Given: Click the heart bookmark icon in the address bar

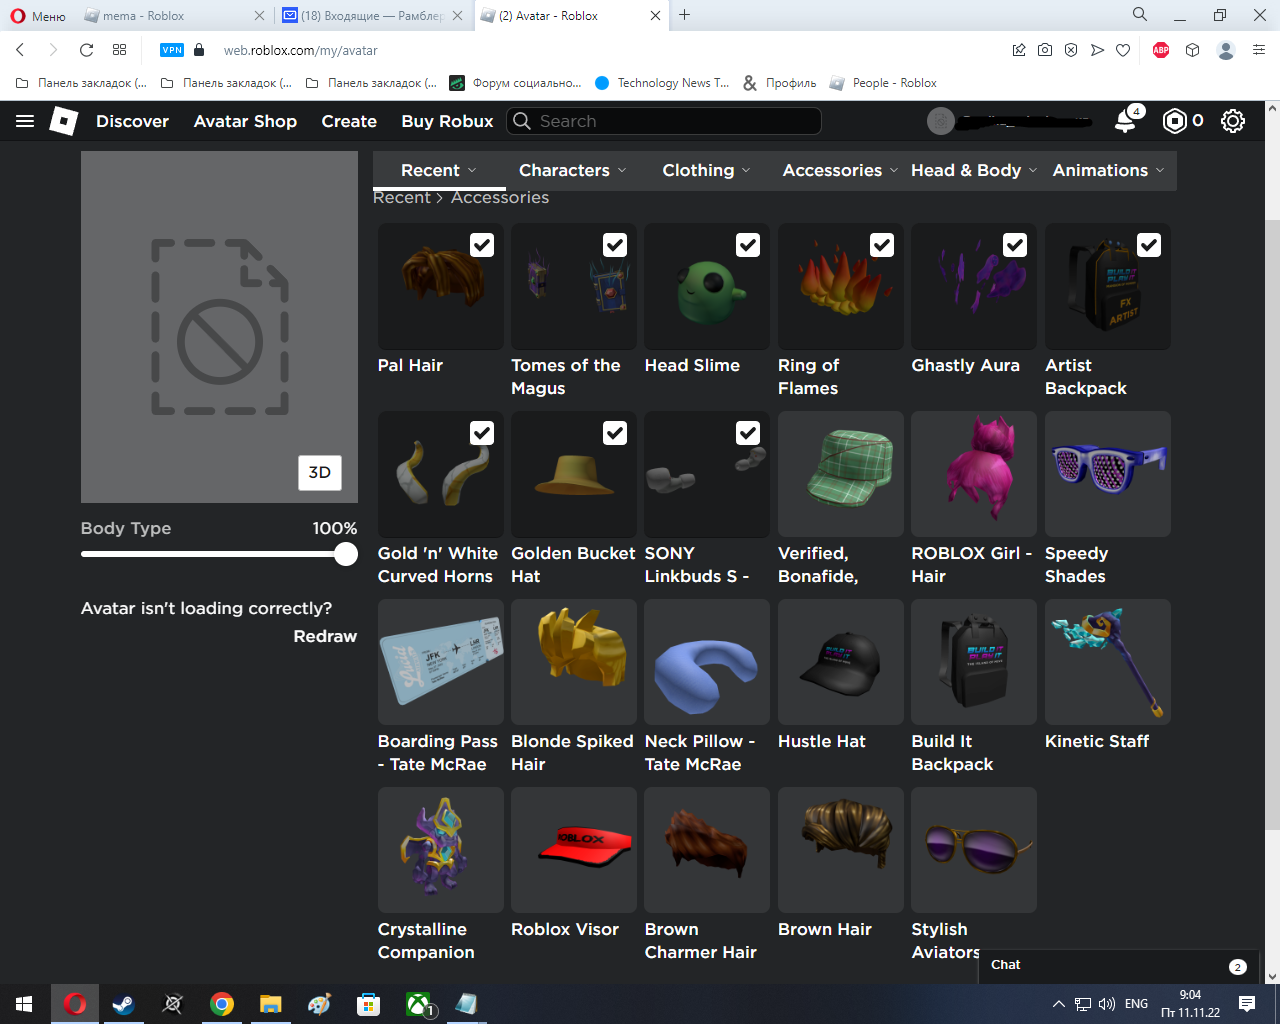Looking at the screenshot, I should pos(1123,50).
